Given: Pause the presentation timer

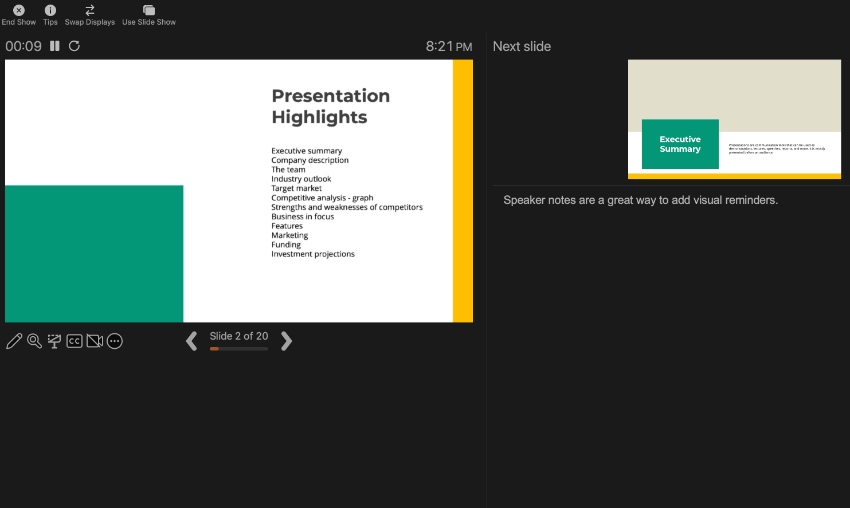Looking at the screenshot, I should [x=55, y=46].
